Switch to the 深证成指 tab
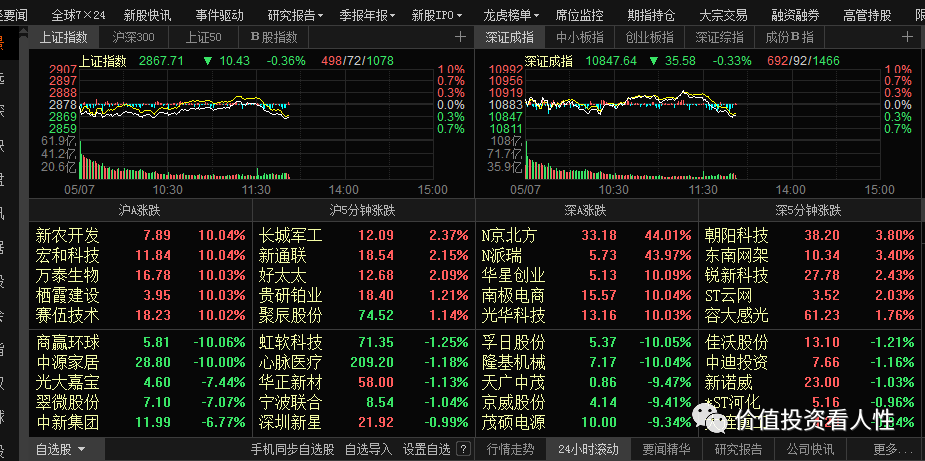Image resolution: width=925 pixels, height=461 pixels. (510, 37)
